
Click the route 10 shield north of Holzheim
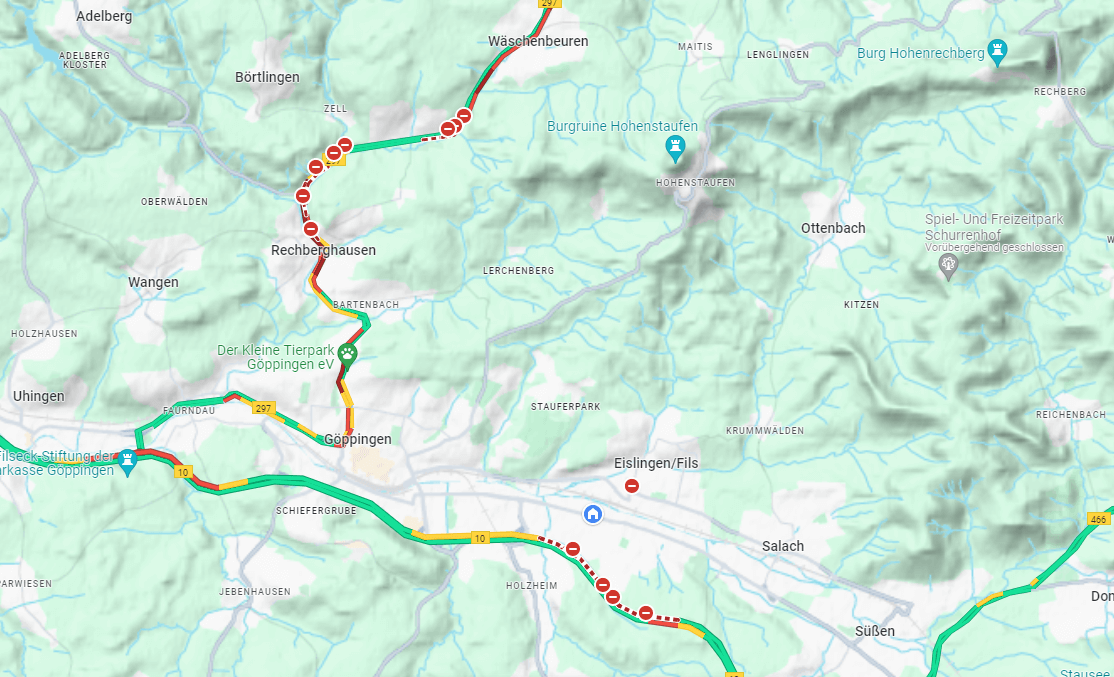480,538
